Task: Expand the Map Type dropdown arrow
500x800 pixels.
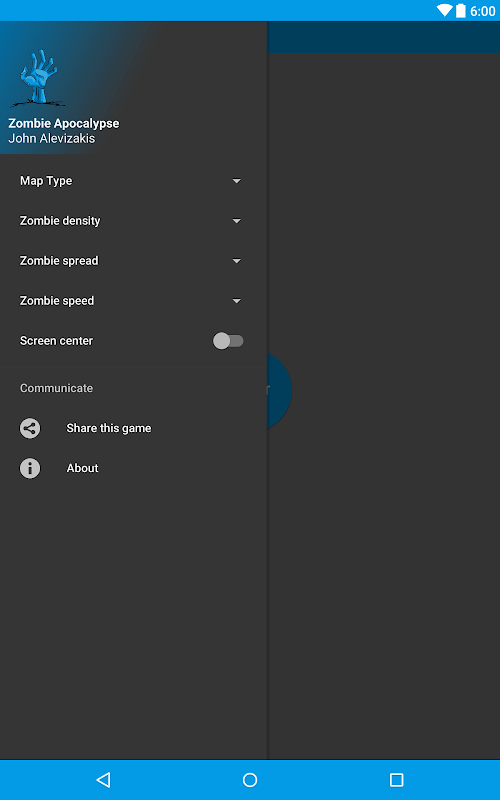Action: (x=237, y=181)
